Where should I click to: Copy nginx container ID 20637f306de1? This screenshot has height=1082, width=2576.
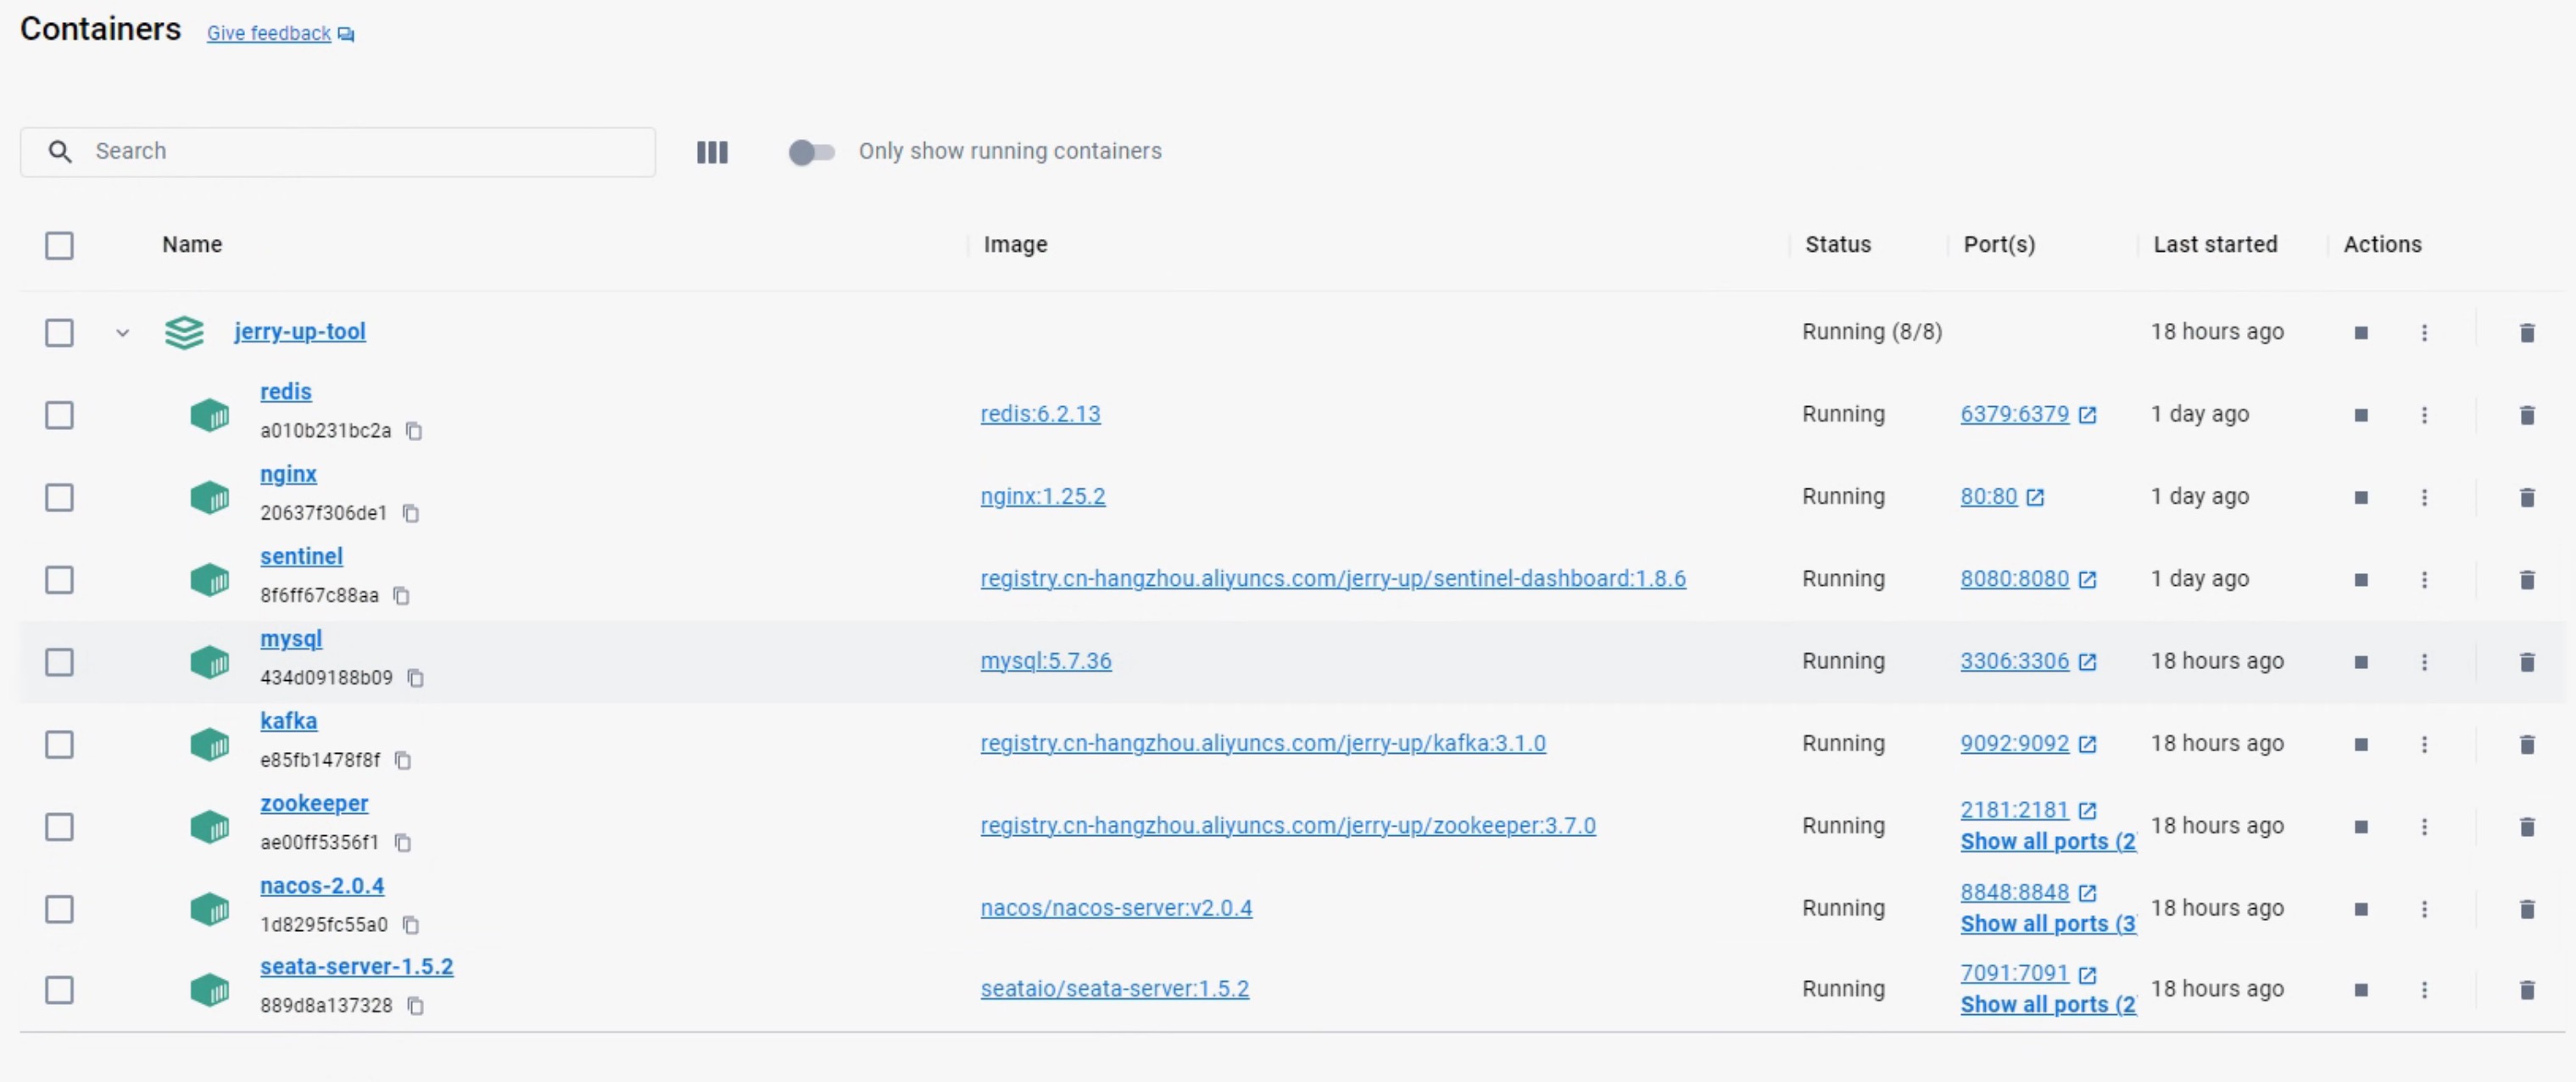411,513
